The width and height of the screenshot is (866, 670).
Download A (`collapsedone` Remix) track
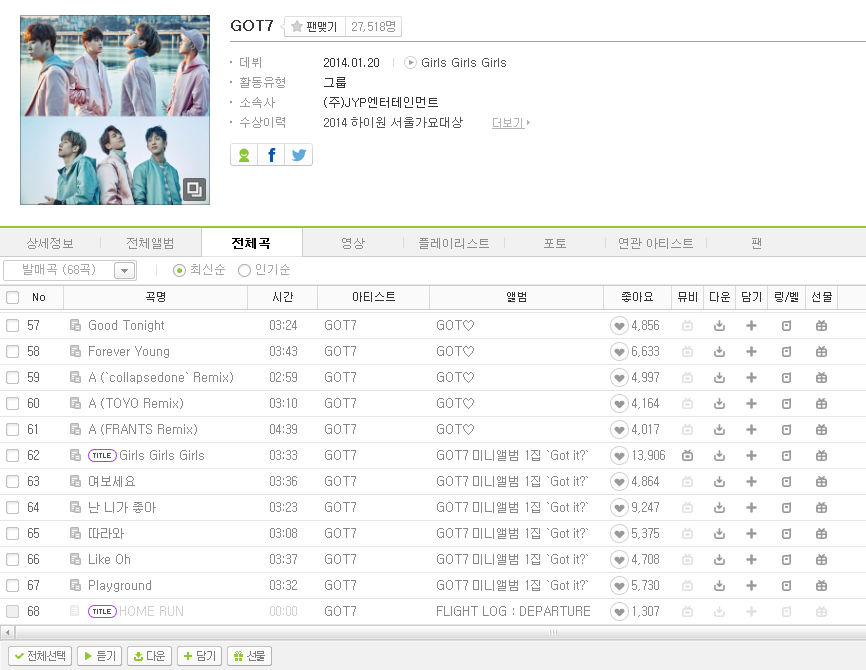click(719, 378)
